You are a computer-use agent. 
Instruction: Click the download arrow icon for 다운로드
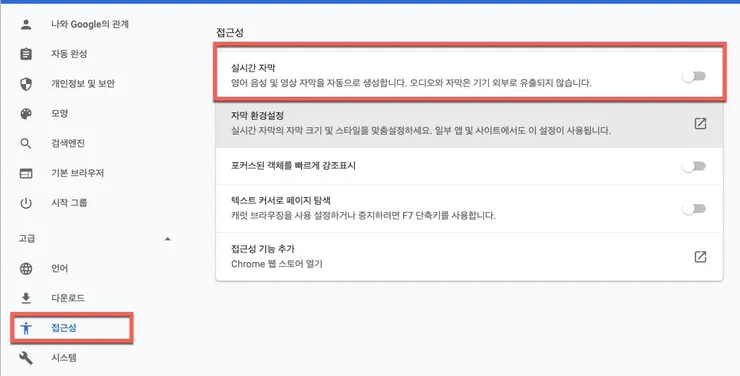(26, 298)
